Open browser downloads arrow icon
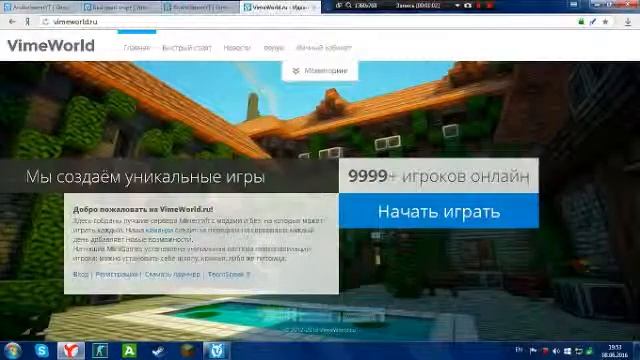Viewport: 640px width, 360px height. (x=628, y=22)
